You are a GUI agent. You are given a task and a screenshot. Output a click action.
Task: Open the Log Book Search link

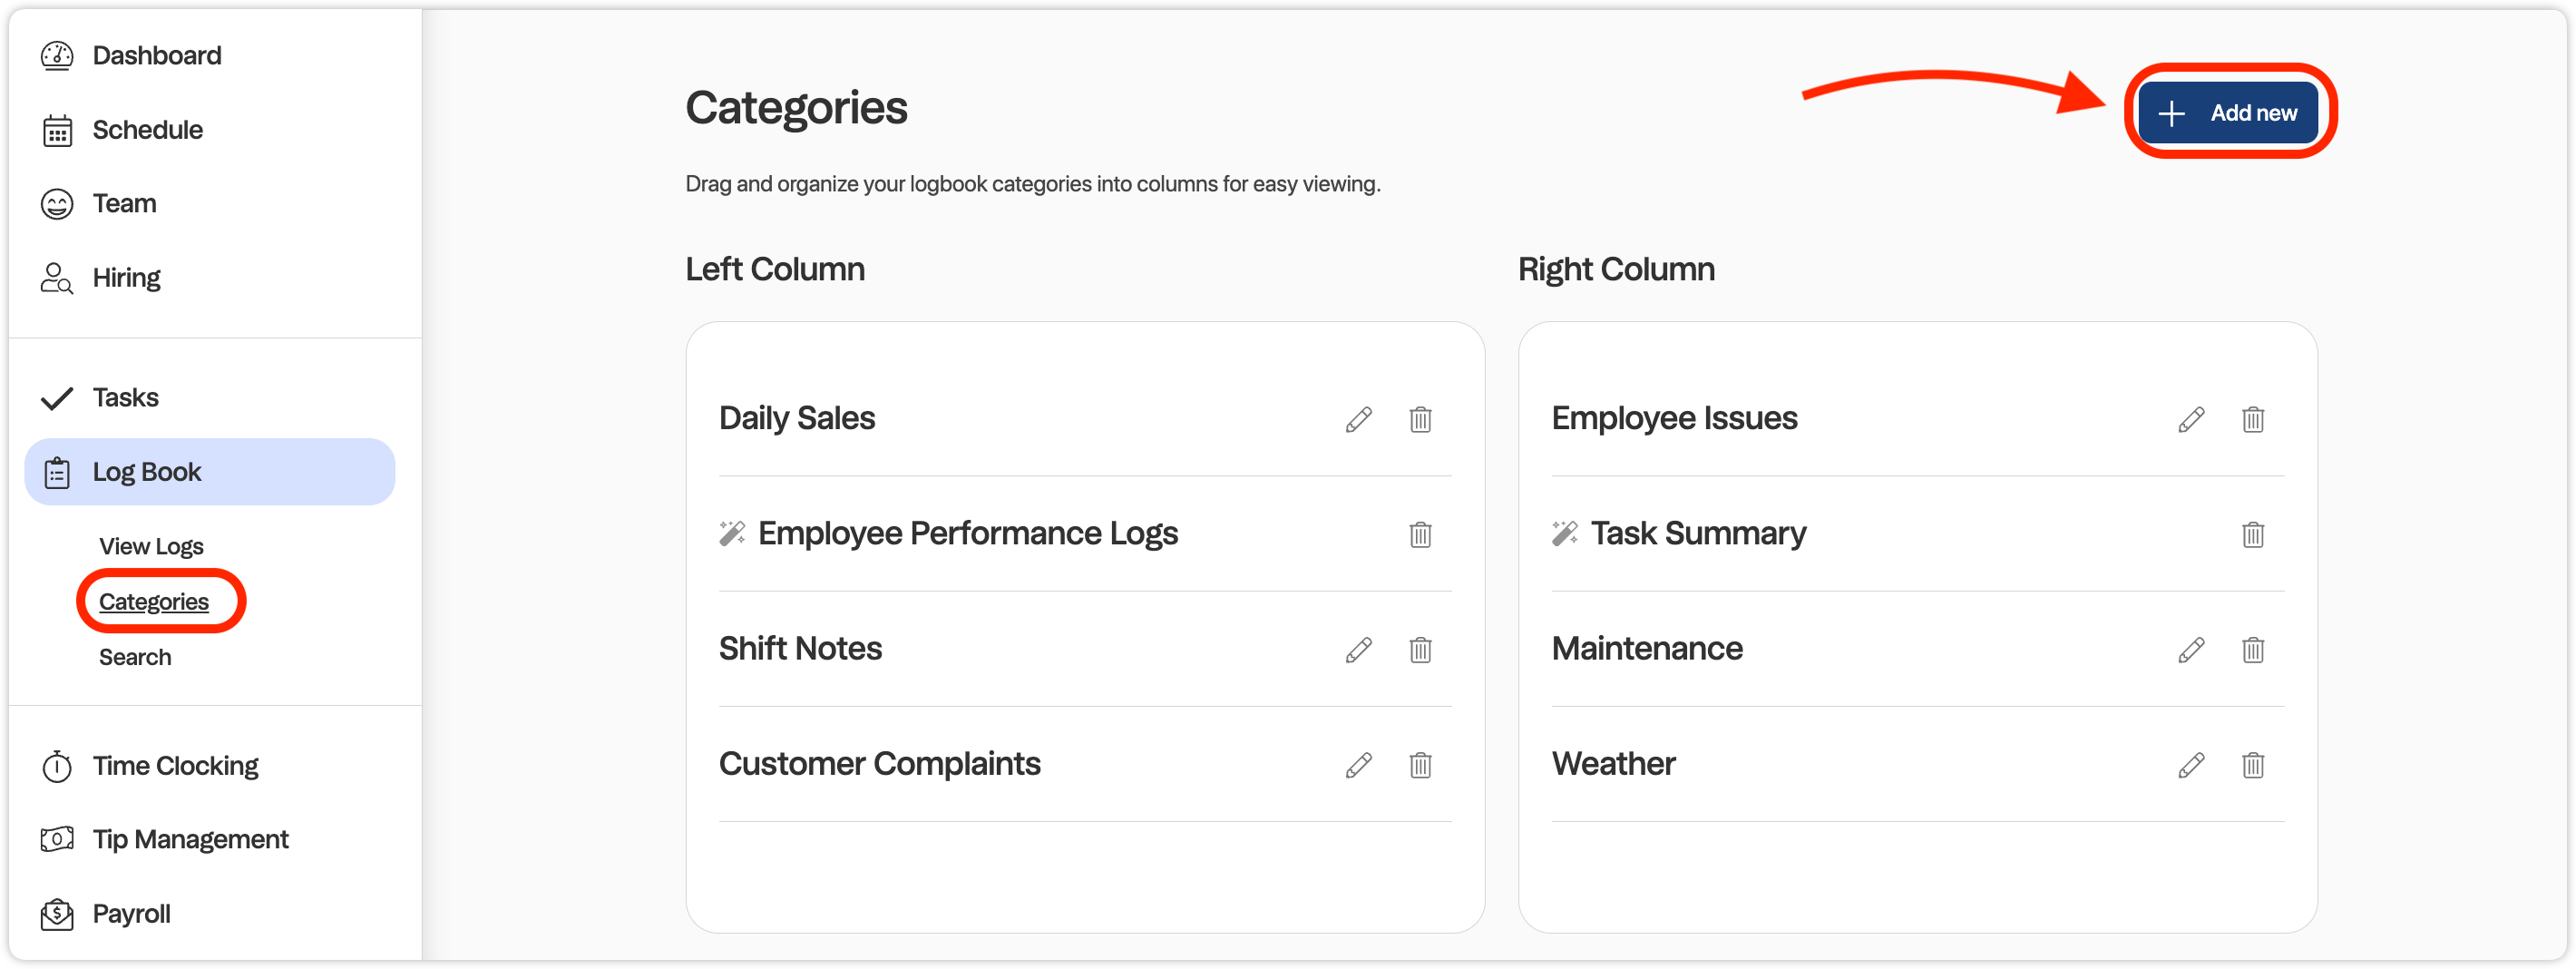click(135, 657)
